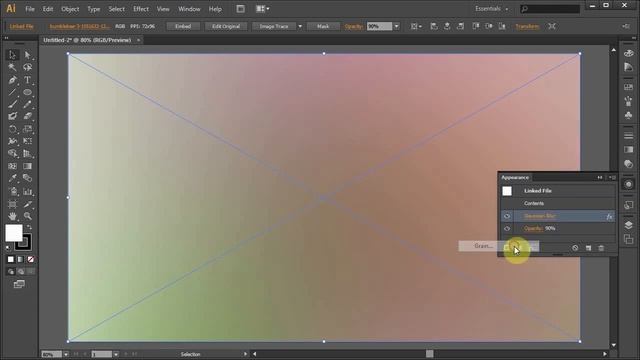Swap fill and stroke arrows
This screenshot has height=360, width=640.
[29, 227]
